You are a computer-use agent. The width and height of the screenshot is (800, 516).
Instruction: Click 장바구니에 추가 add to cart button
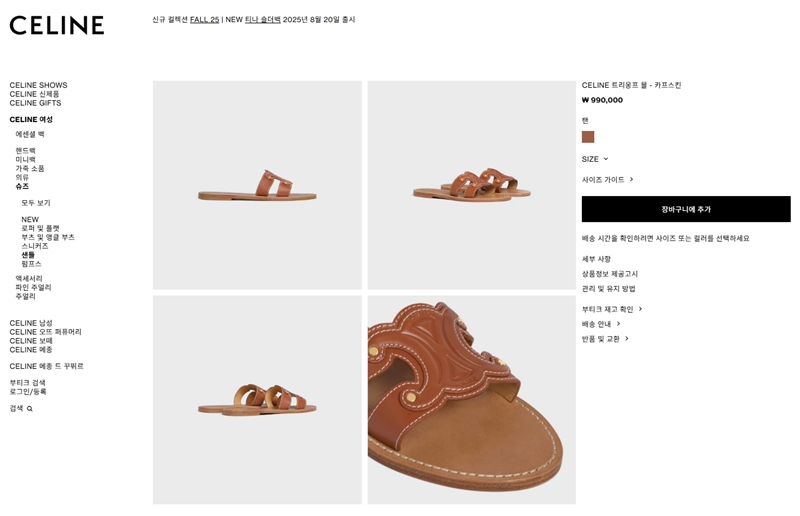click(x=686, y=209)
